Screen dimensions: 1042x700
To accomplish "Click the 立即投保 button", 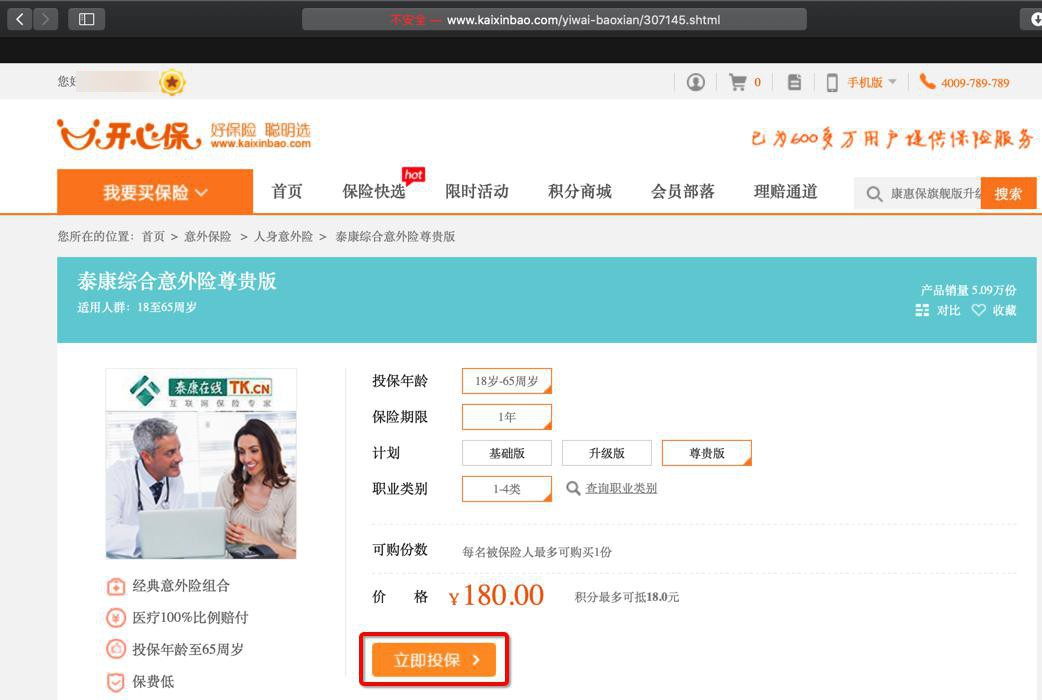I will coord(434,659).
